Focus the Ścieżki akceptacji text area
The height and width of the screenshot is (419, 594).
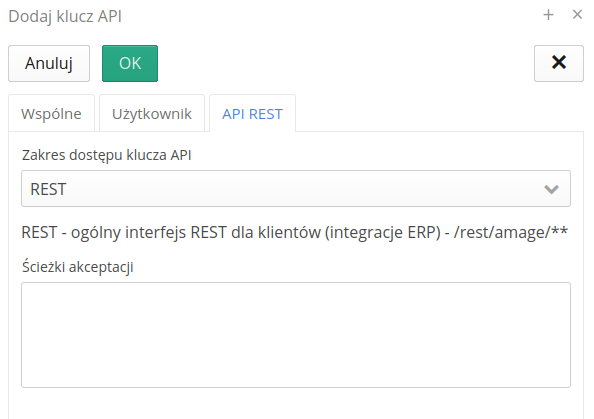[x=296, y=335]
